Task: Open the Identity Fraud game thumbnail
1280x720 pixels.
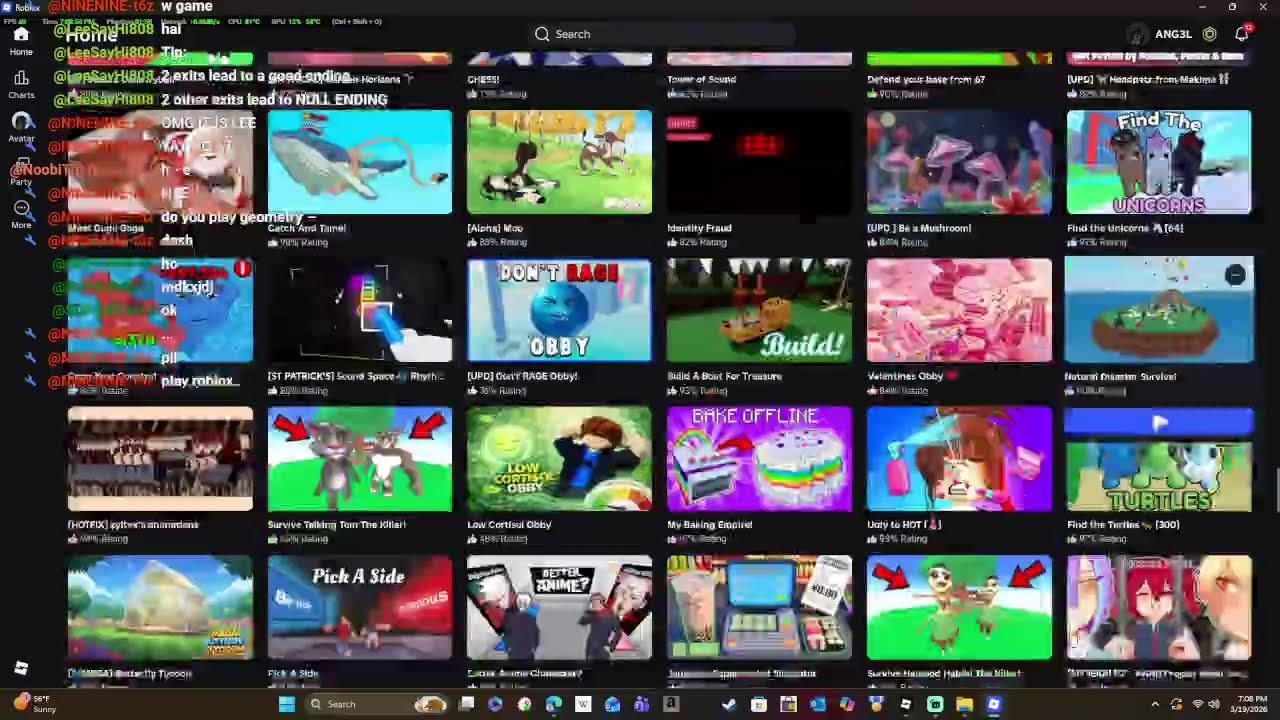Action: [759, 162]
